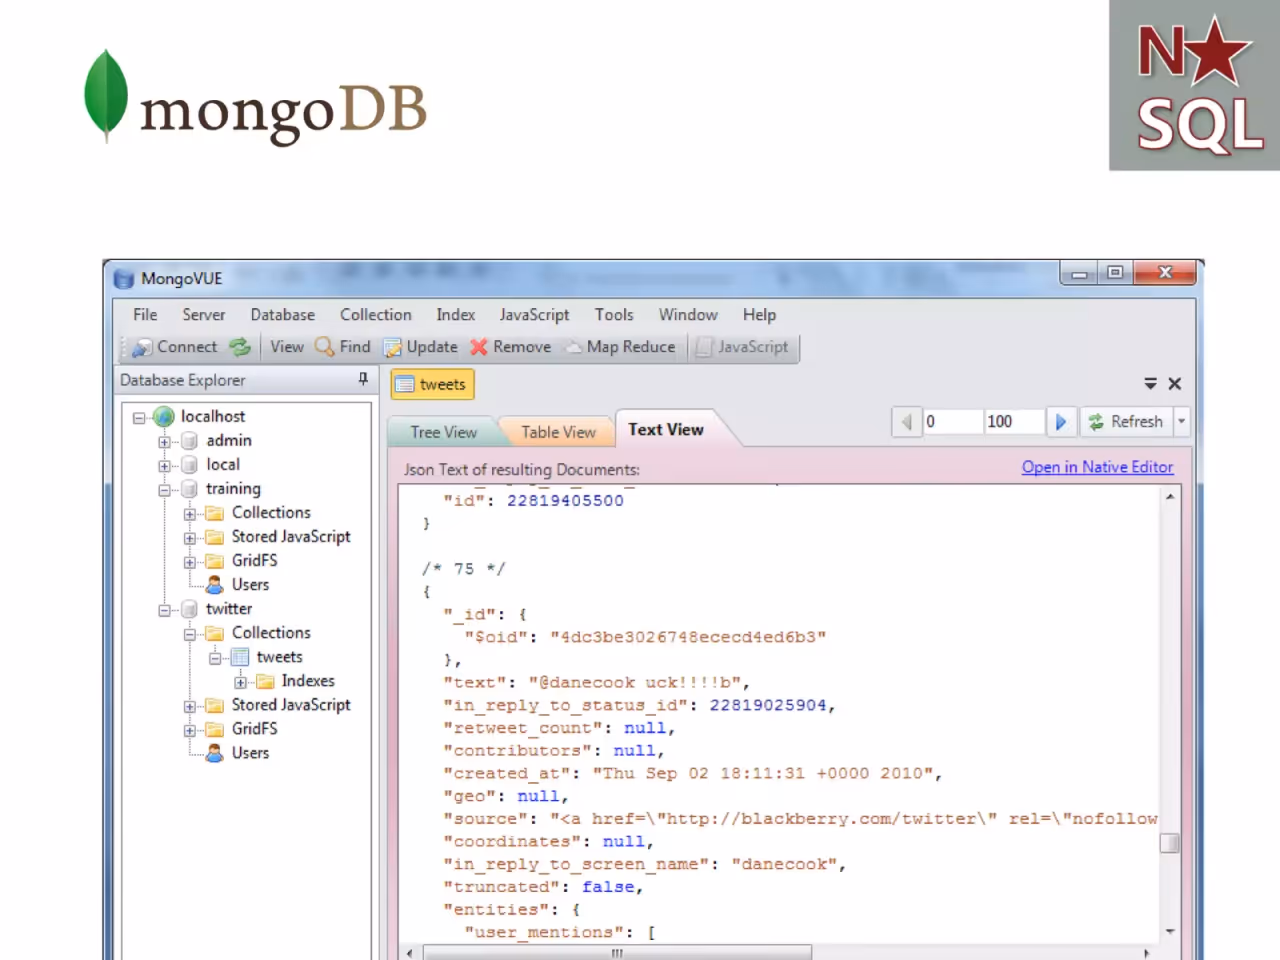Click the "created_at" line in the JSON text

(x=692, y=773)
